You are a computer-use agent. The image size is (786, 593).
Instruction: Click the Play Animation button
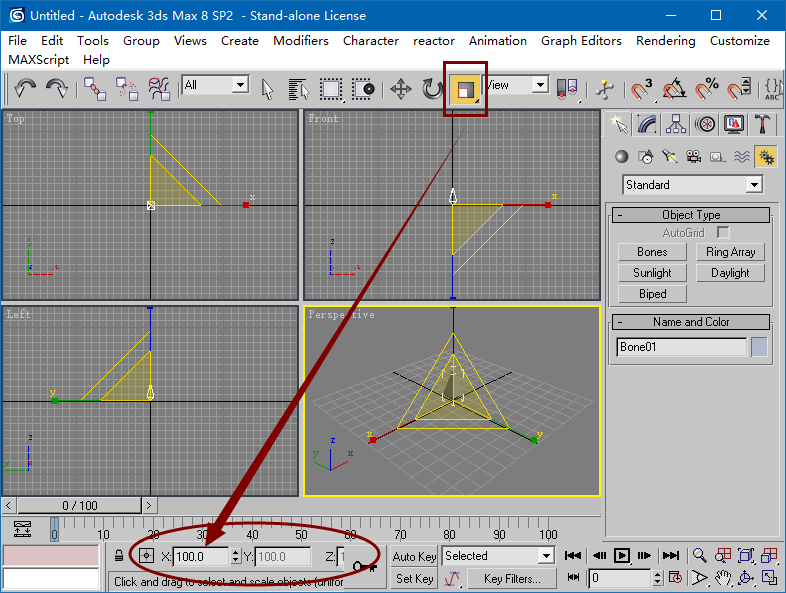coord(622,555)
